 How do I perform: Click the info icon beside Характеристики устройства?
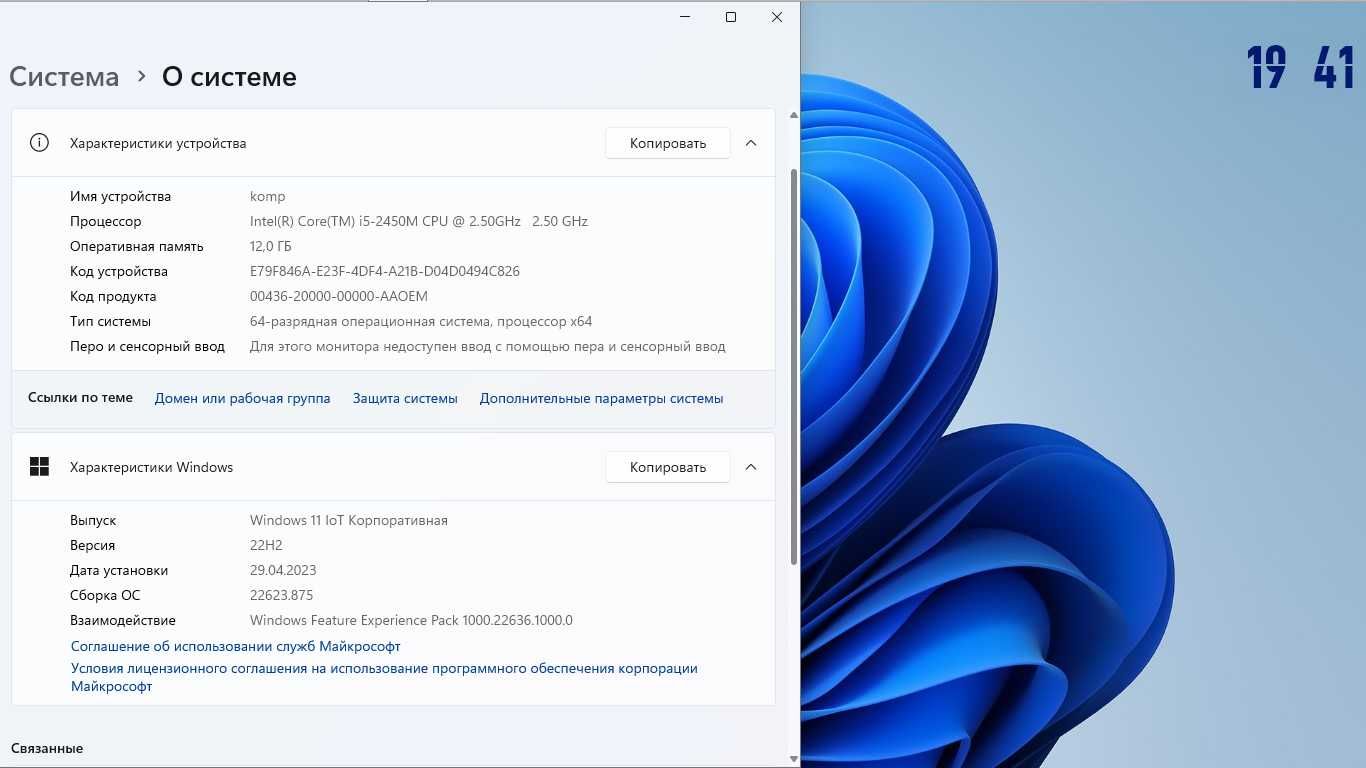click(39, 143)
